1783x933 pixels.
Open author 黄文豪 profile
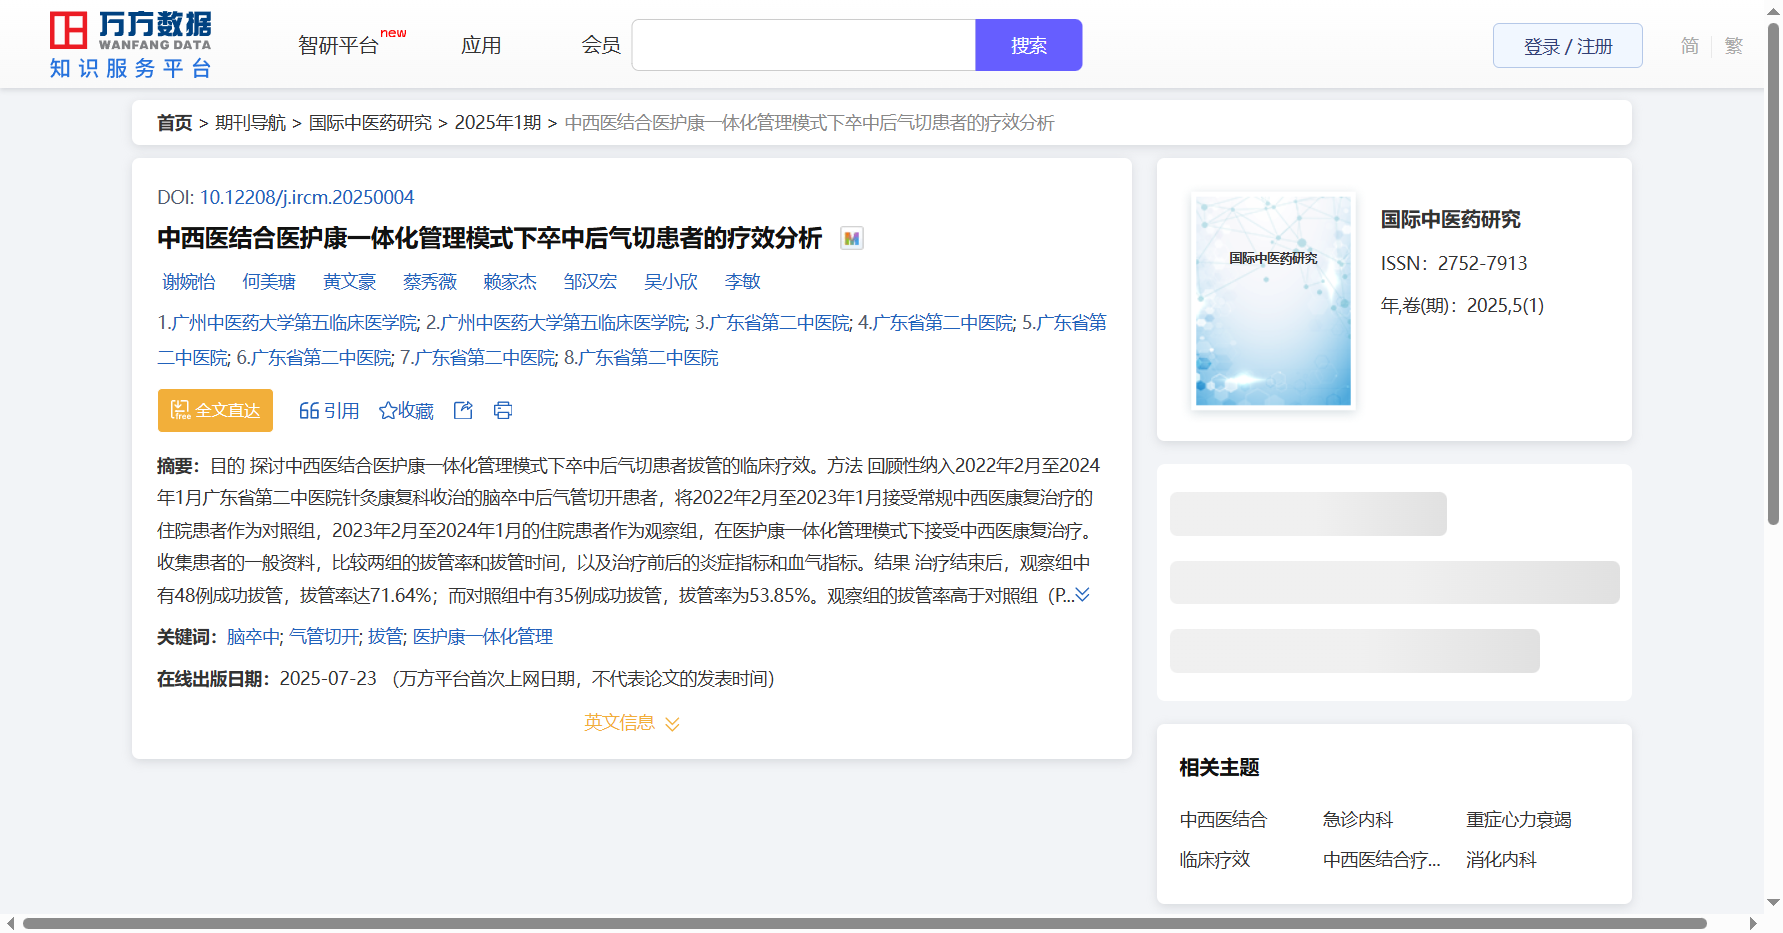350,282
